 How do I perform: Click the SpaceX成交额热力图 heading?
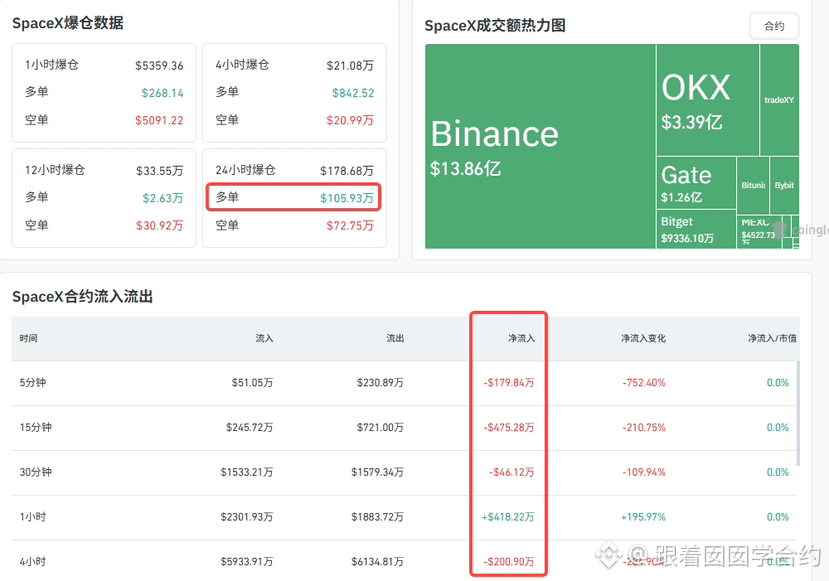[x=495, y=25]
